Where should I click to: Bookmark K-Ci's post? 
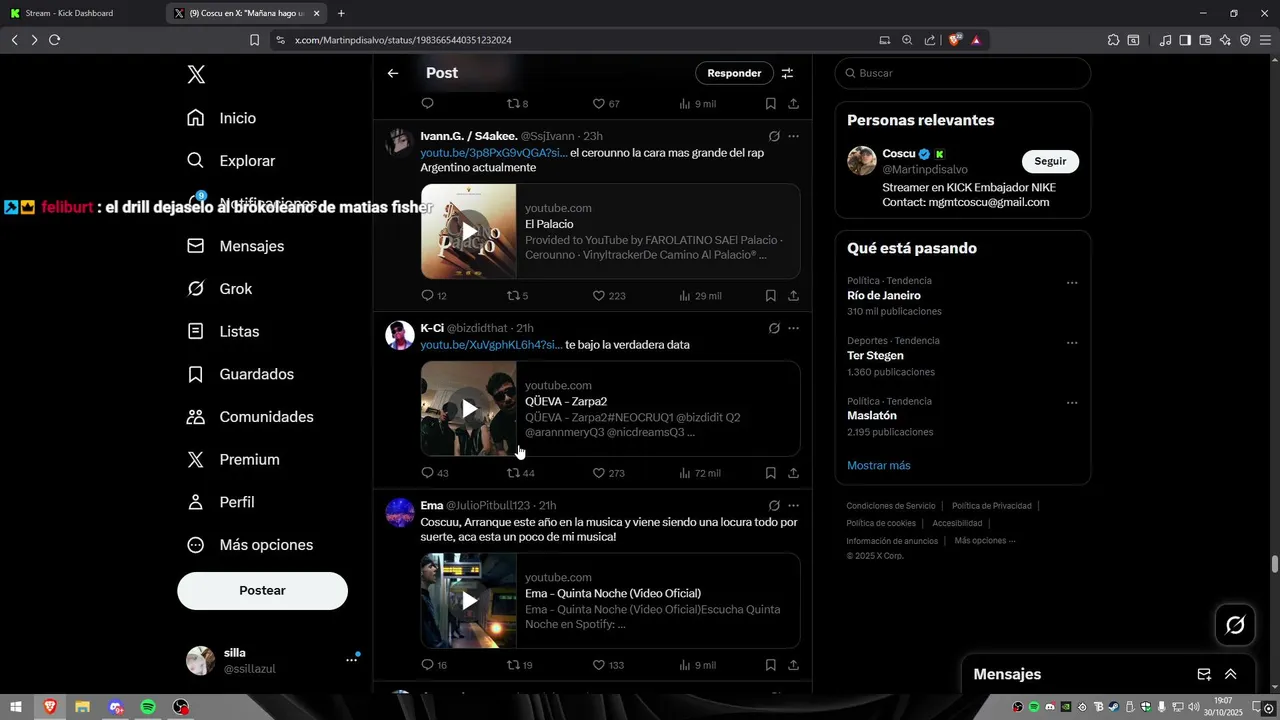(770, 473)
